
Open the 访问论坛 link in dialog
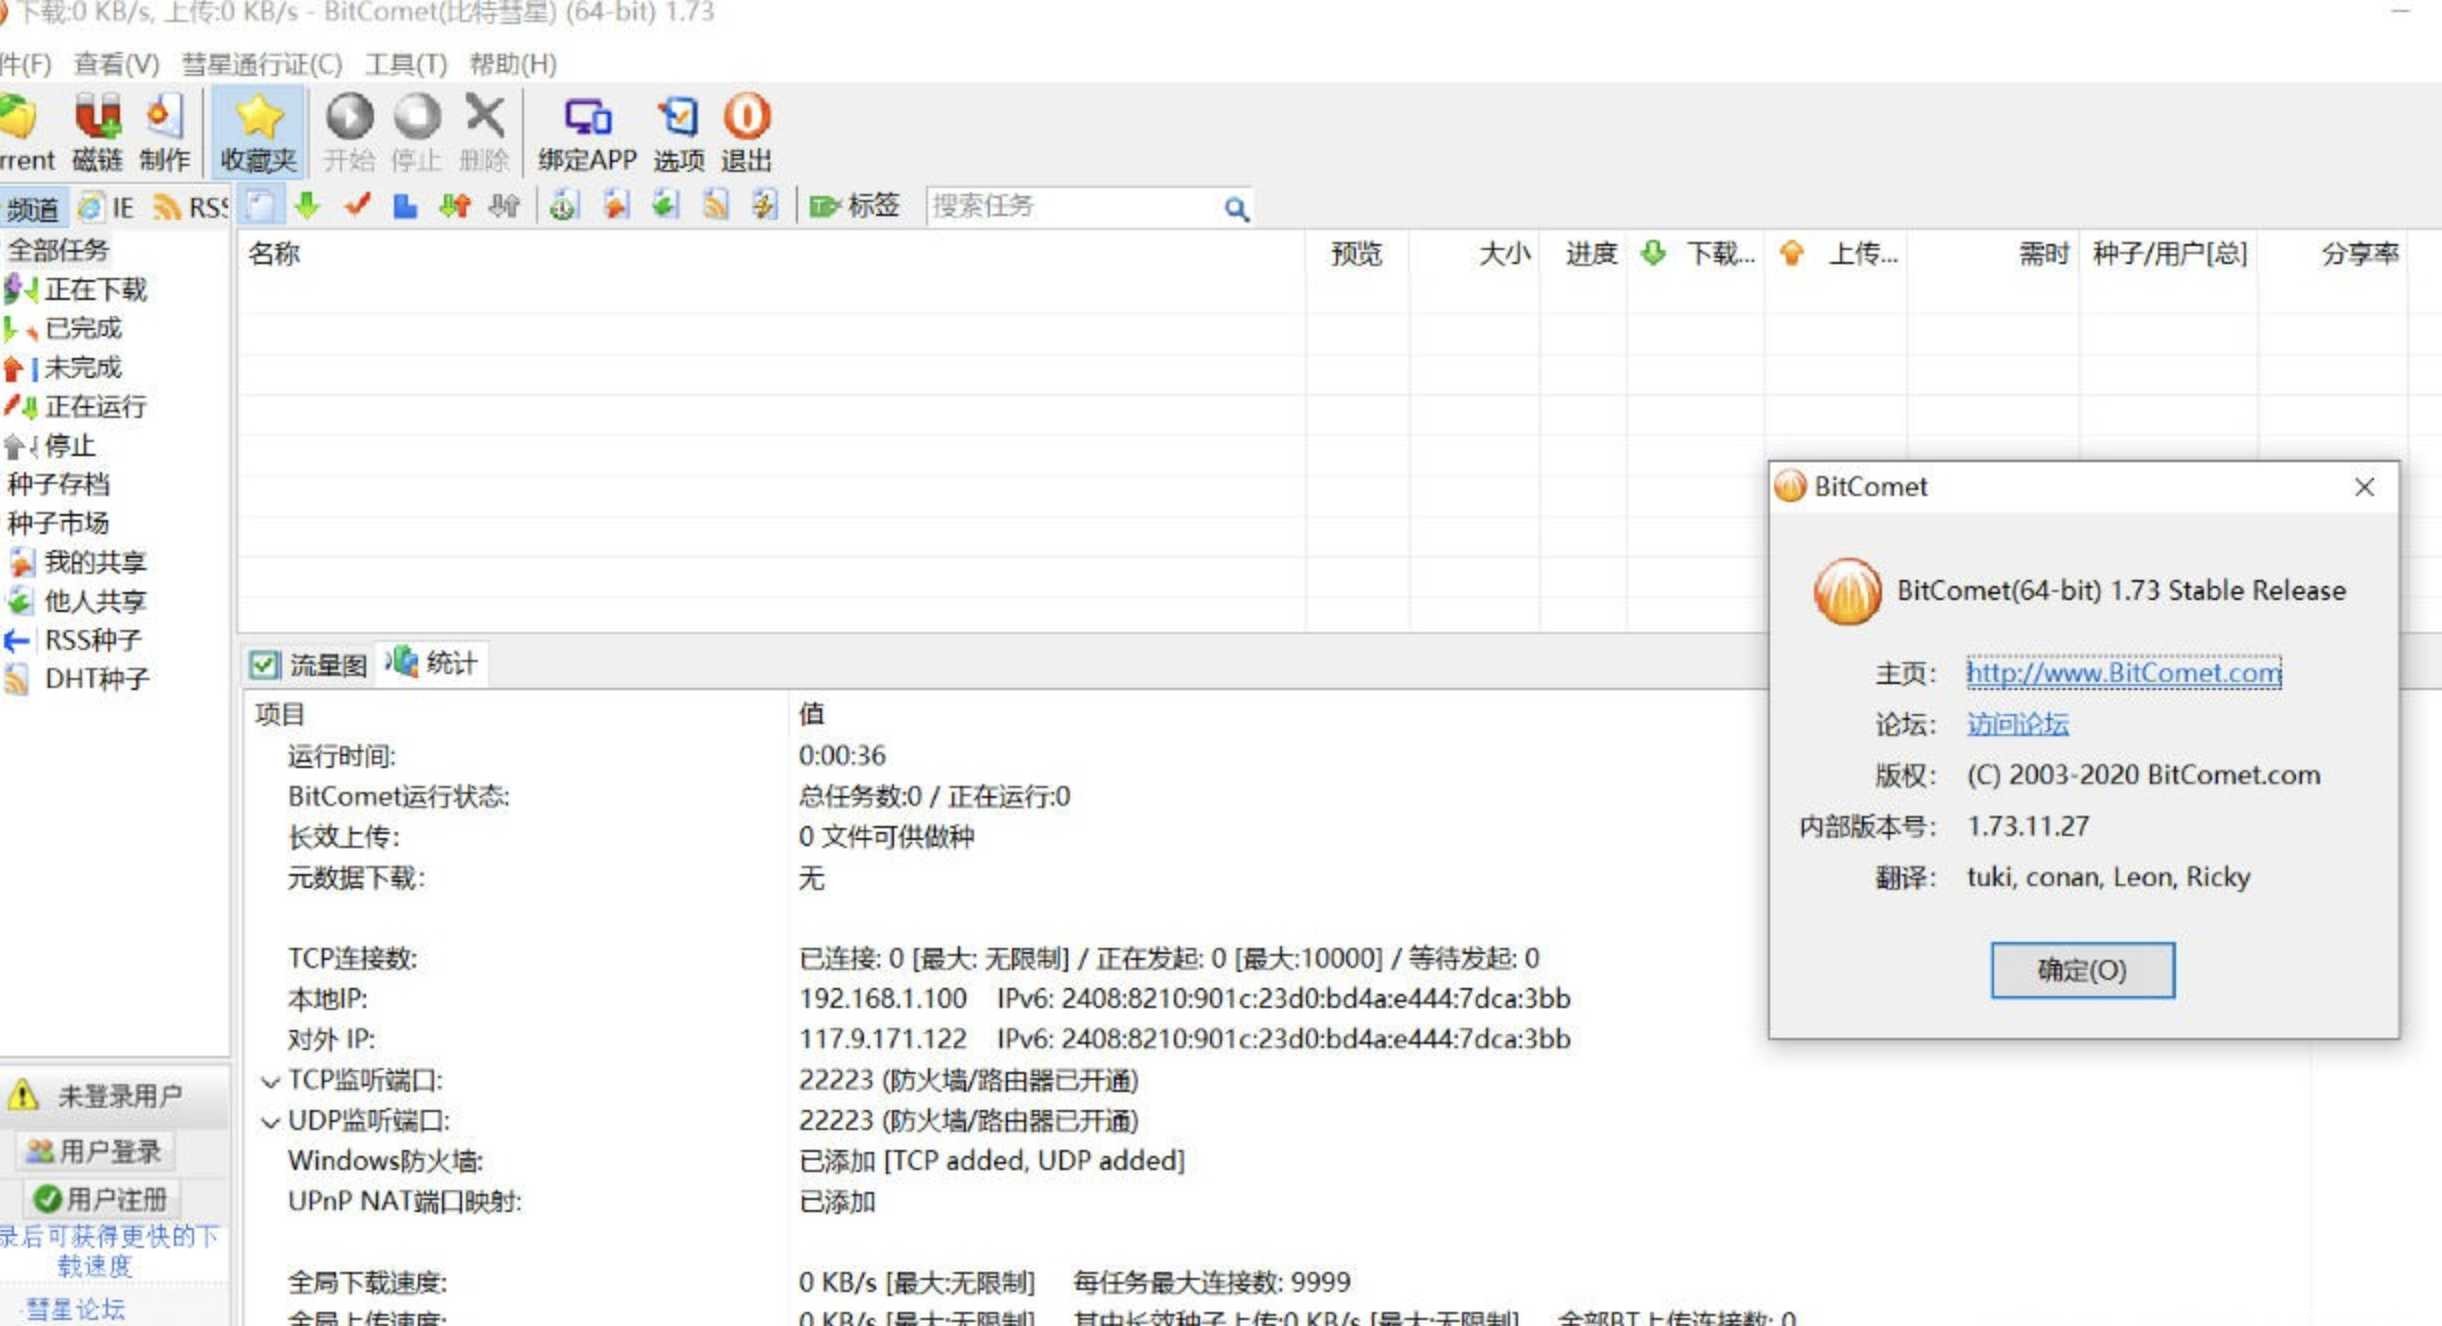coord(2018,724)
